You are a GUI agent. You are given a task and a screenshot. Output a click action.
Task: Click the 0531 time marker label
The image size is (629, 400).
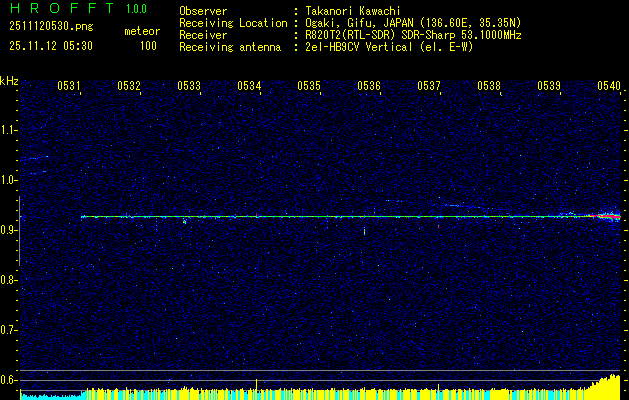[69, 85]
